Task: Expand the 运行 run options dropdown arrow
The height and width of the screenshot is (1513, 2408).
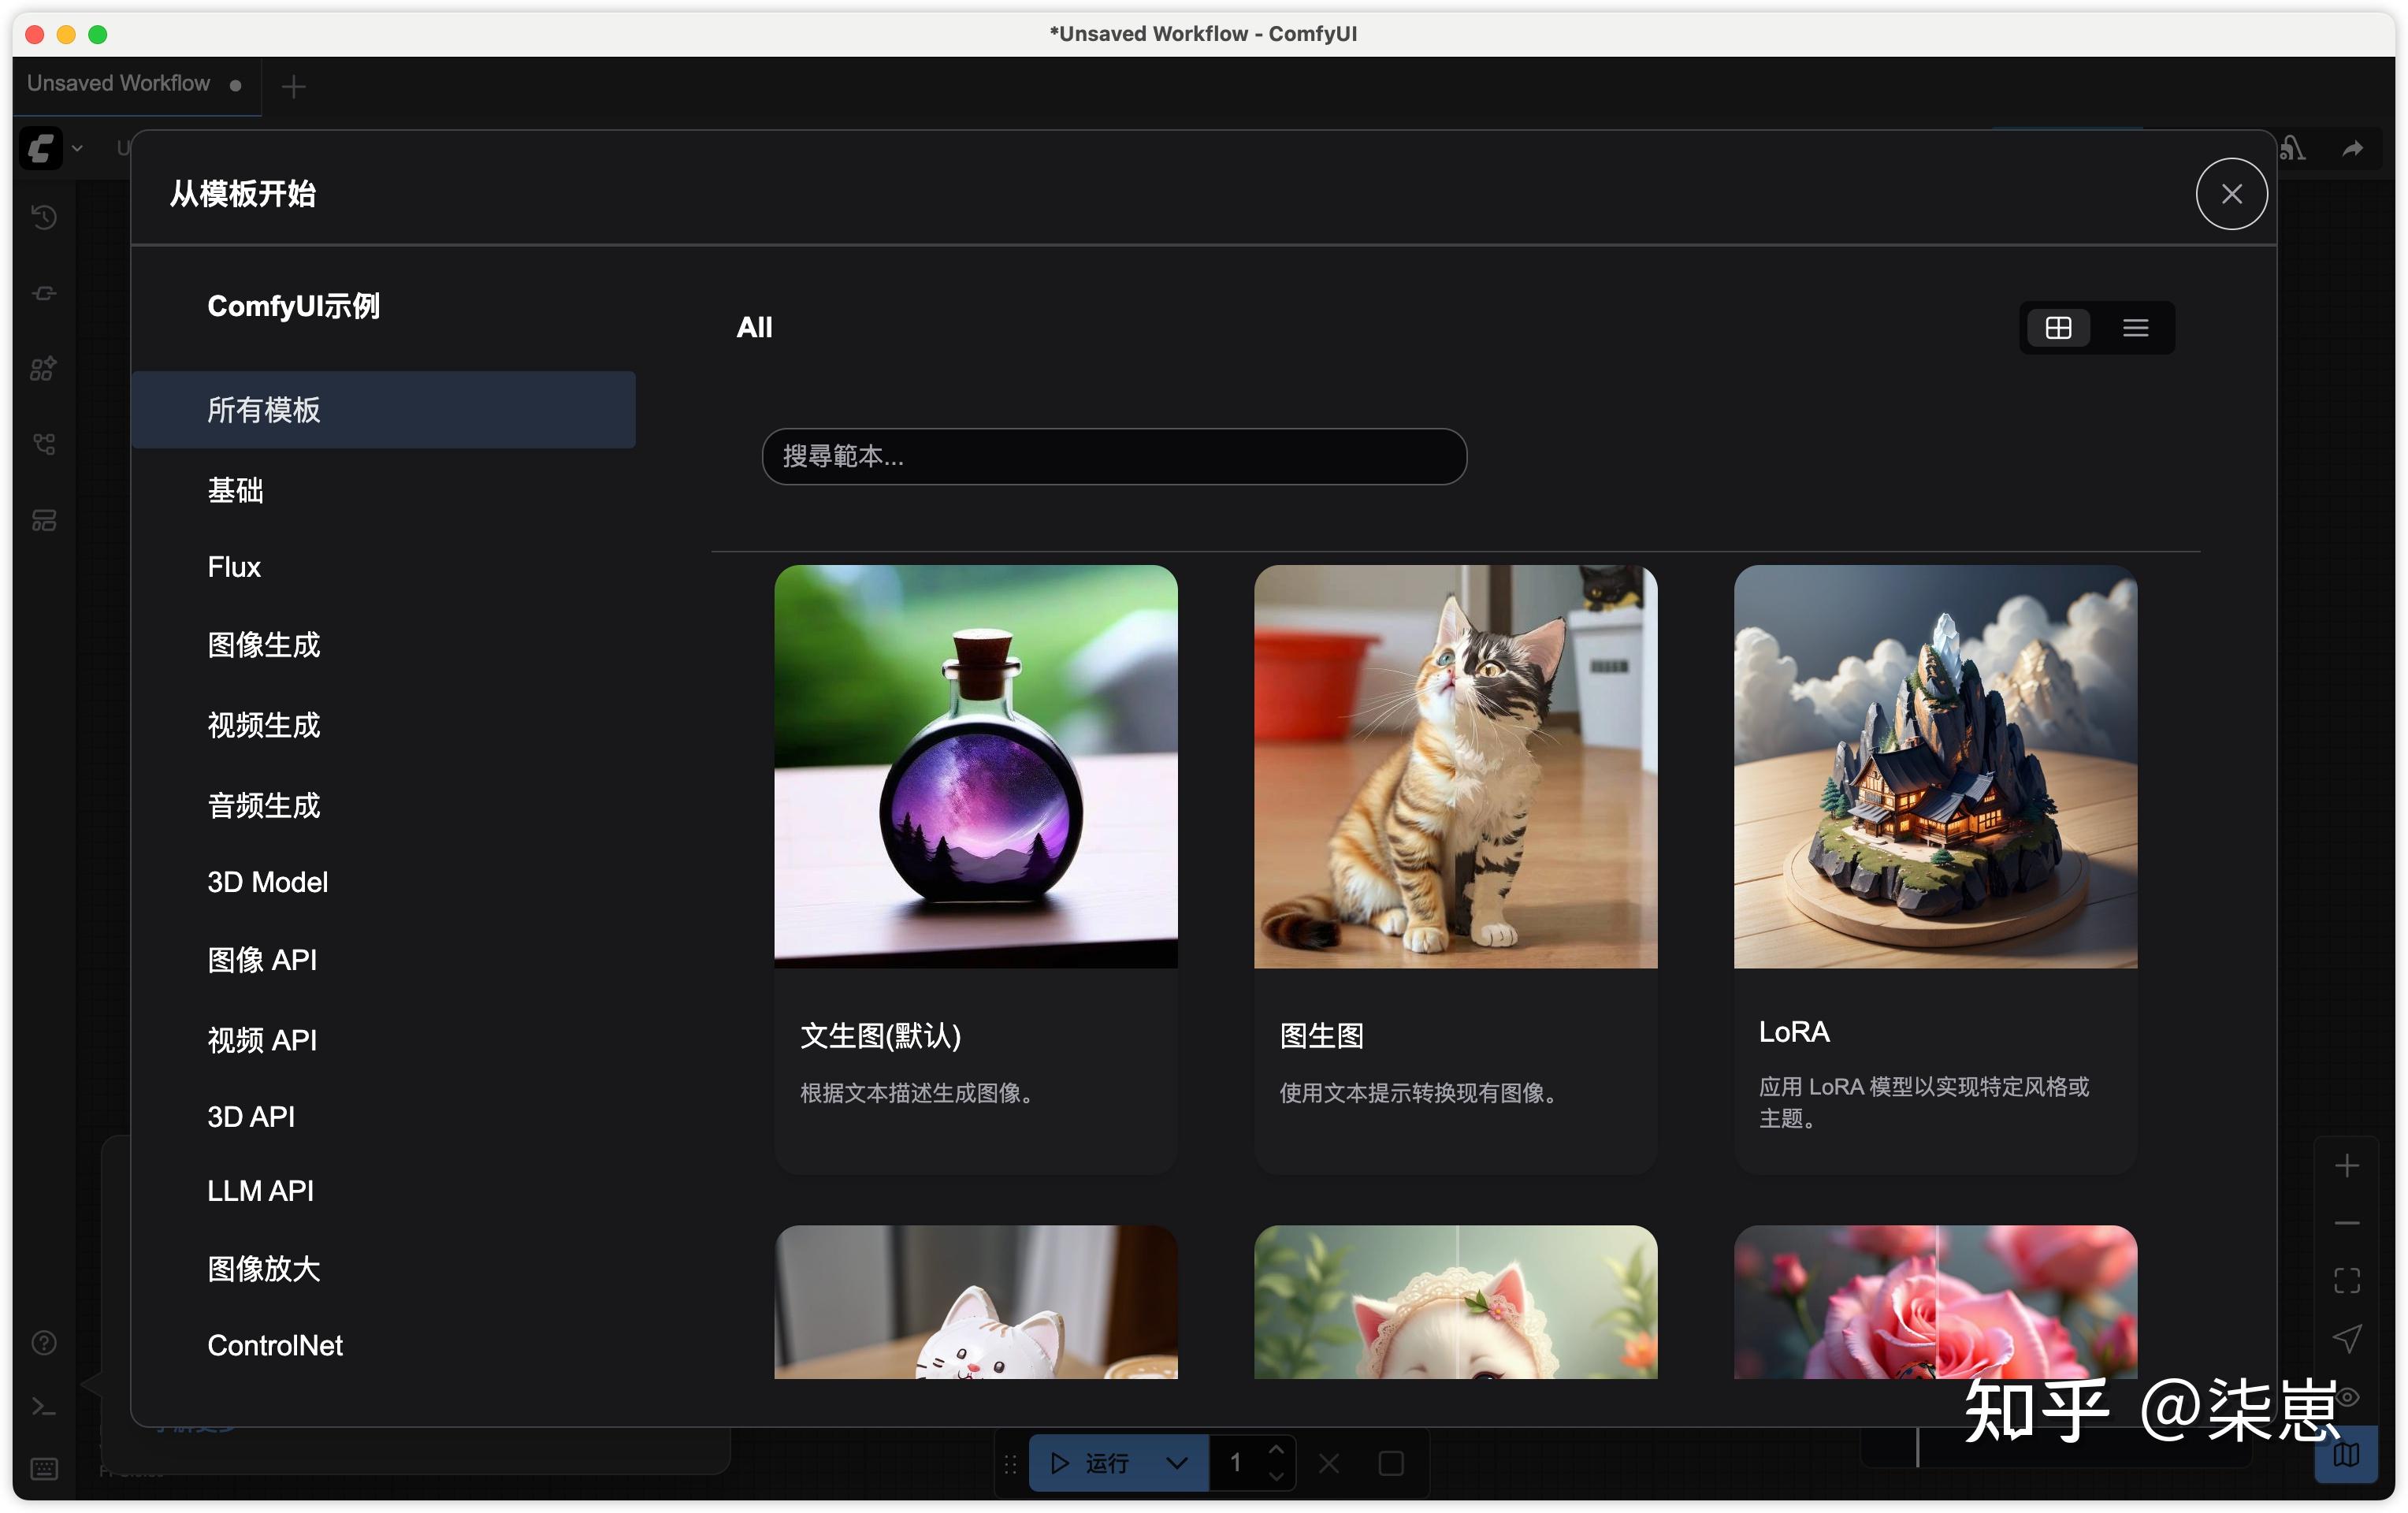Action: 1177,1463
